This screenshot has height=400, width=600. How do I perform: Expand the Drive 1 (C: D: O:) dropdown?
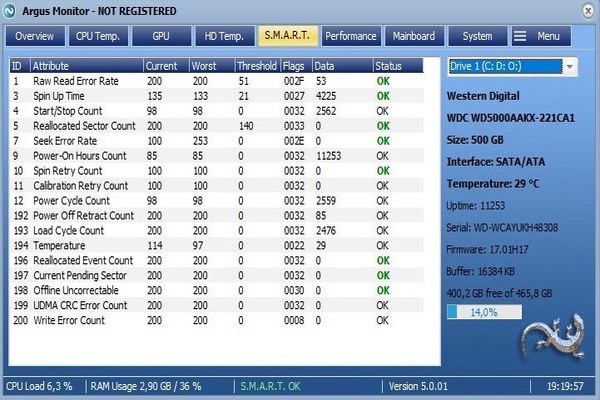pyautogui.click(x=569, y=66)
